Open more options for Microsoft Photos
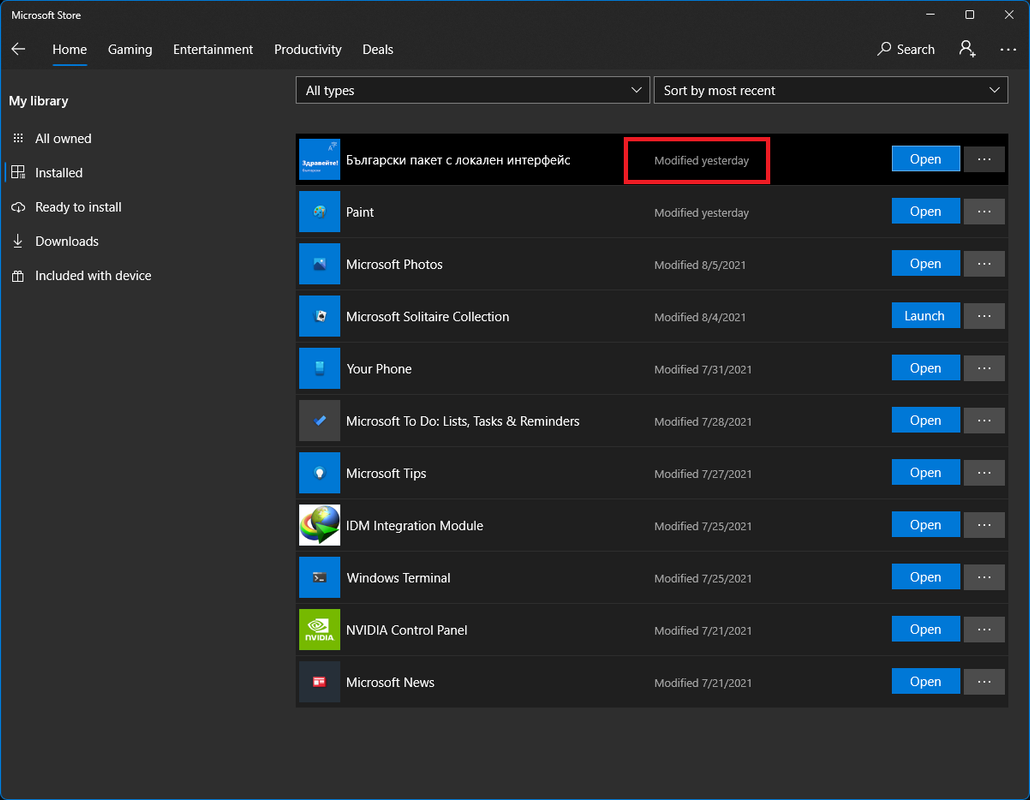The width and height of the screenshot is (1030, 800). (x=983, y=263)
